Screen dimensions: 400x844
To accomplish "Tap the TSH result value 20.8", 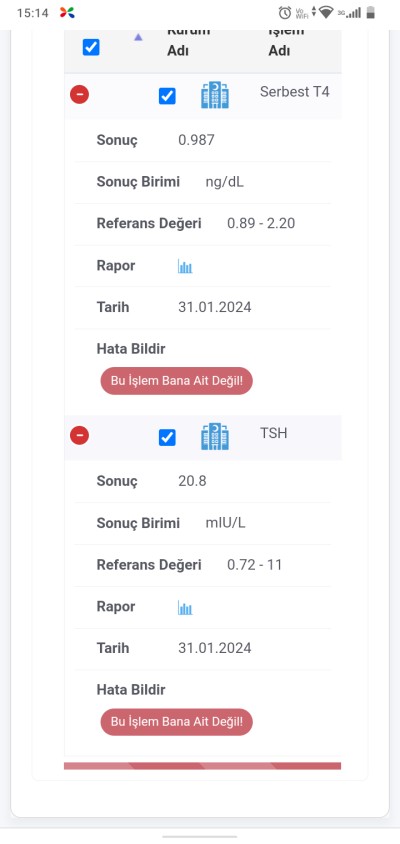I will click(192, 481).
